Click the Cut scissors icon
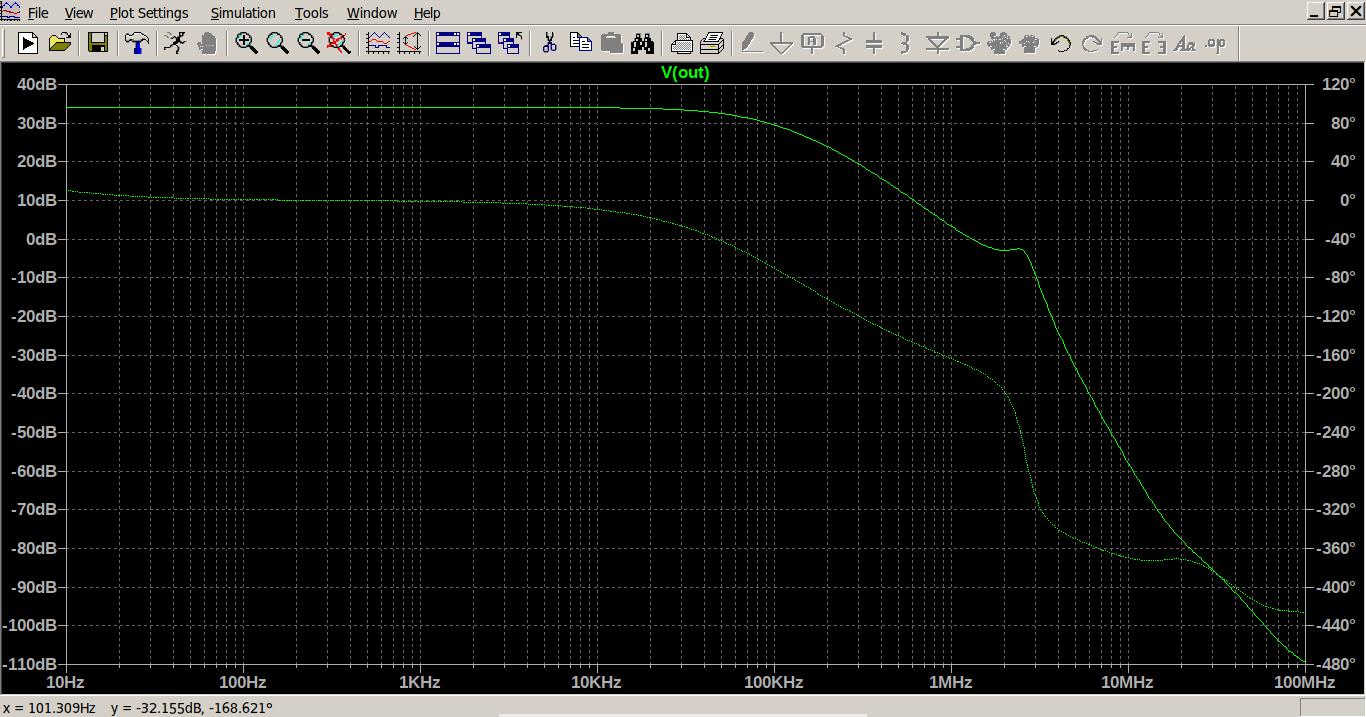The image size is (1366, 717). [x=549, y=43]
